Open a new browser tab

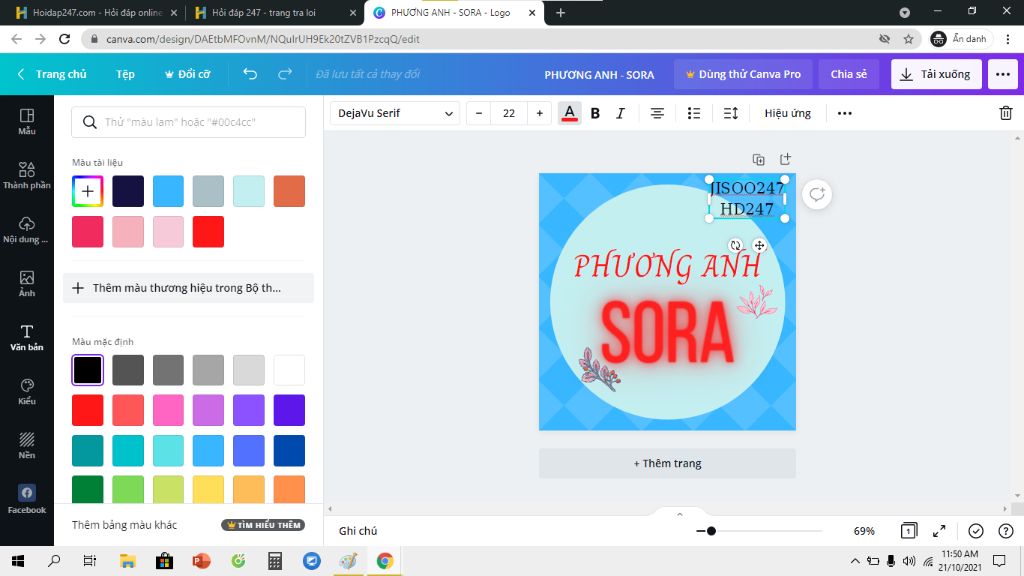click(560, 12)
